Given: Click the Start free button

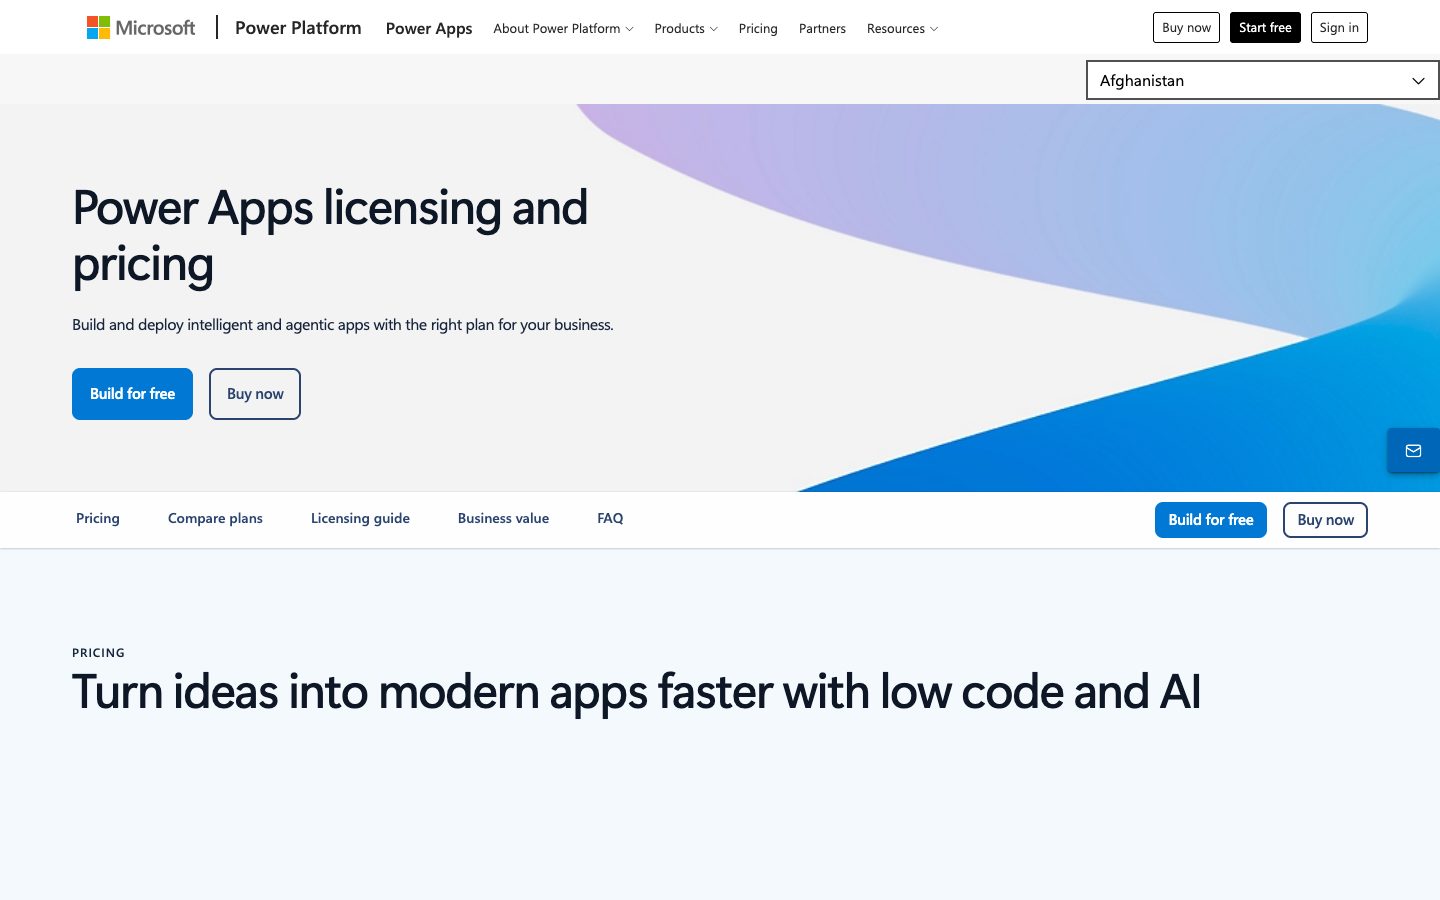Looking at the screenshot, I should pos(1265,28).
